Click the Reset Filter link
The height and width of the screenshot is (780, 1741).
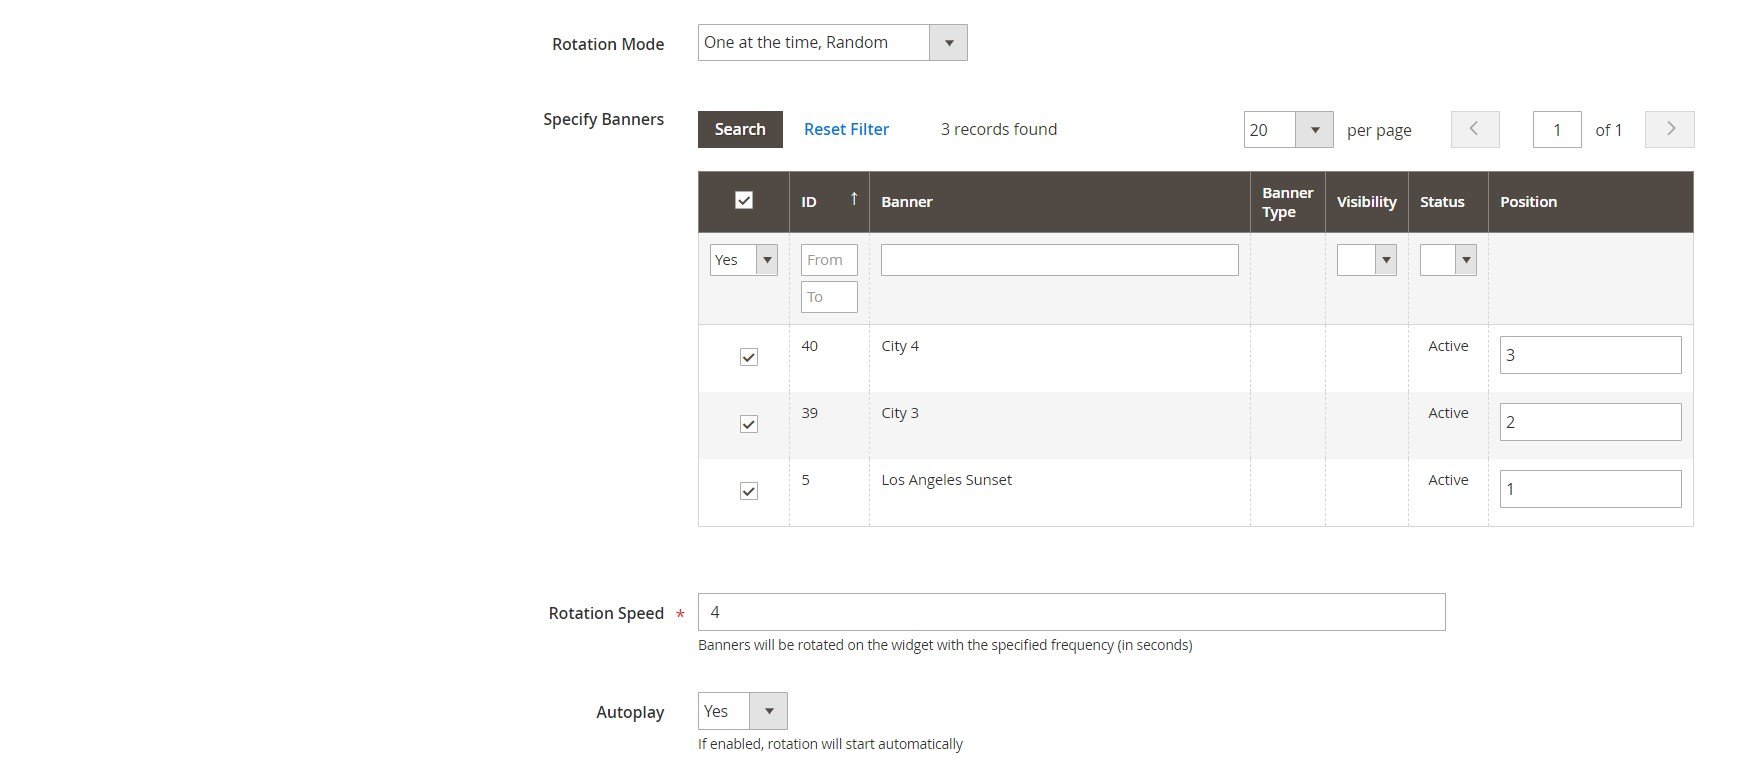tap(846, 129)
